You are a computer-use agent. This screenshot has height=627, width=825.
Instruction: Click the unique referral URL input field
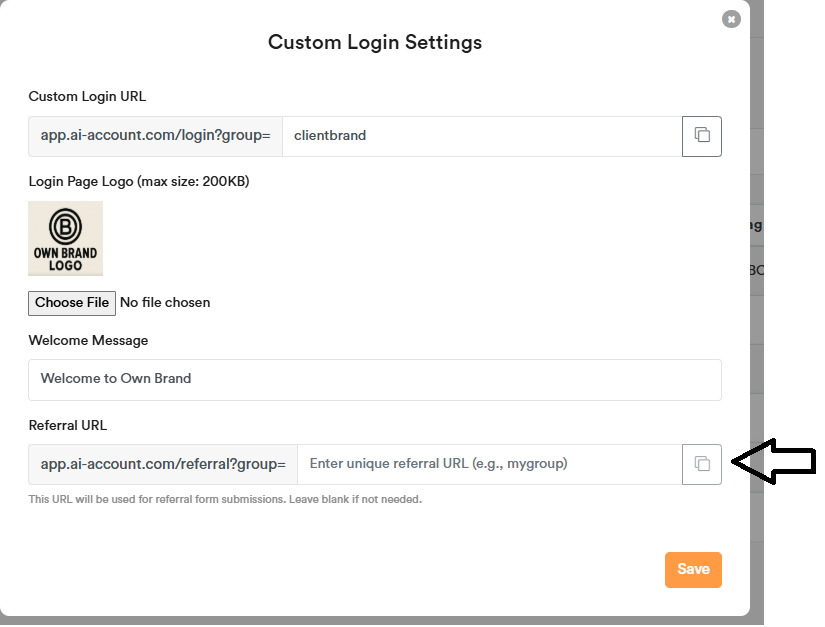[x=490, y=464]
